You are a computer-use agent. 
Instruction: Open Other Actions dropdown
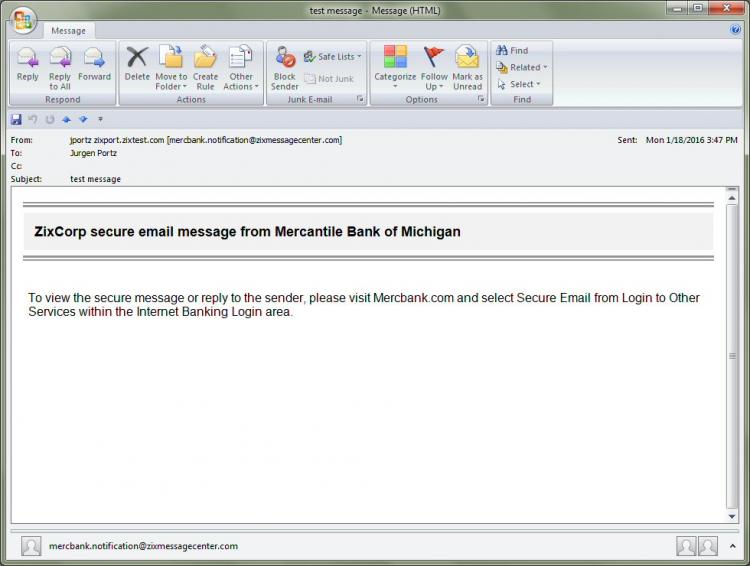tap(241, 68)
